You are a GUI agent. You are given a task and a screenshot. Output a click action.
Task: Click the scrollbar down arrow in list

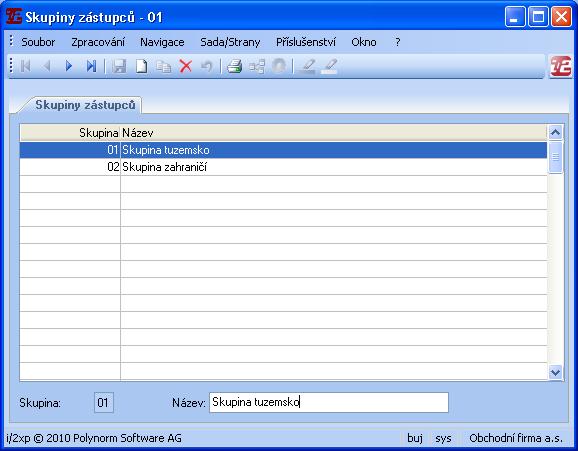(x=555, y=372)
